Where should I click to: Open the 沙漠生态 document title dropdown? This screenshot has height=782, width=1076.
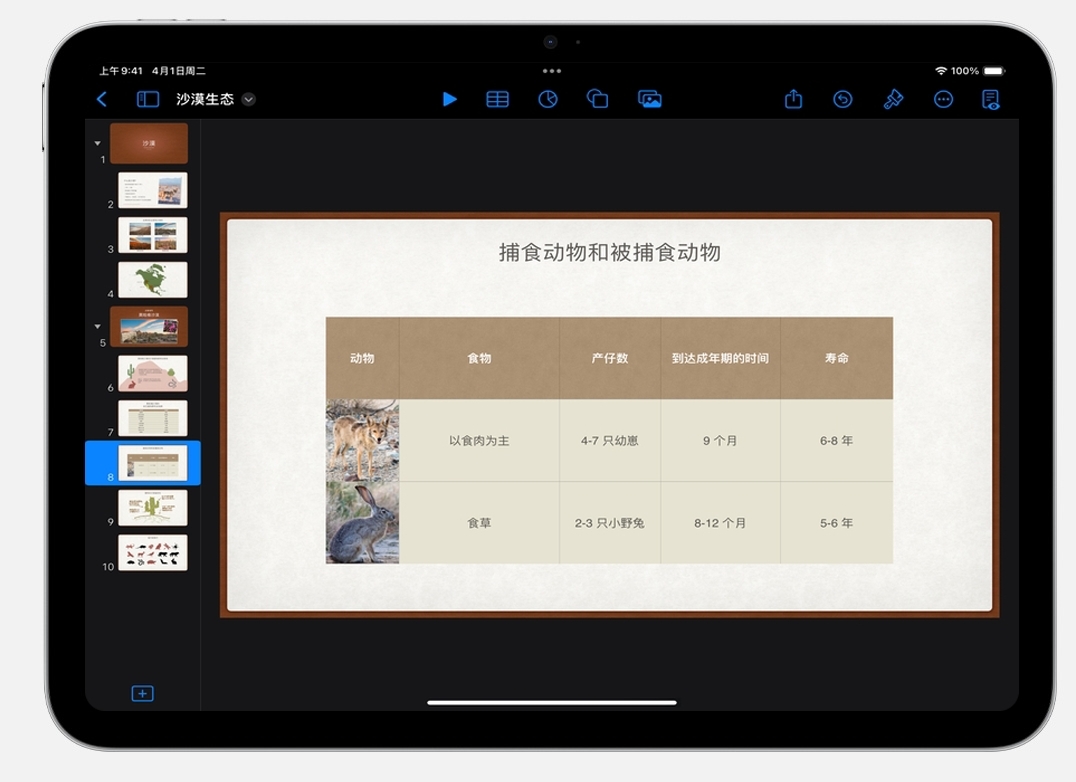click(x=249, y=99)
